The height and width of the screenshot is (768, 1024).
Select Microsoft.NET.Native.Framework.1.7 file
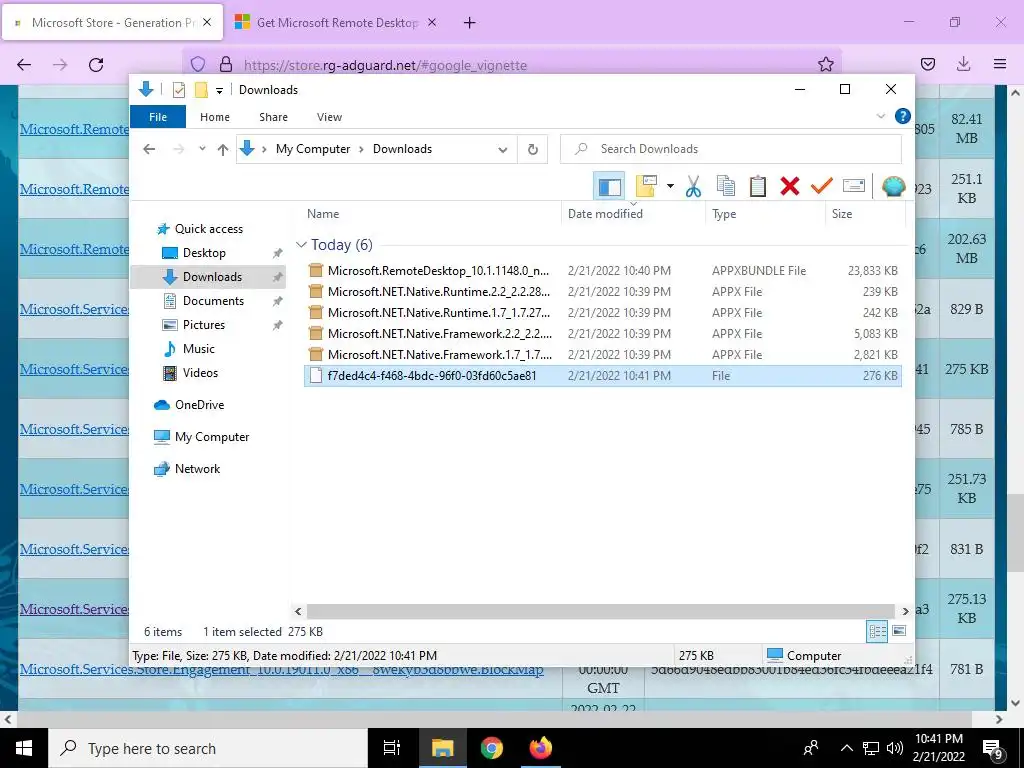point(602,354)
